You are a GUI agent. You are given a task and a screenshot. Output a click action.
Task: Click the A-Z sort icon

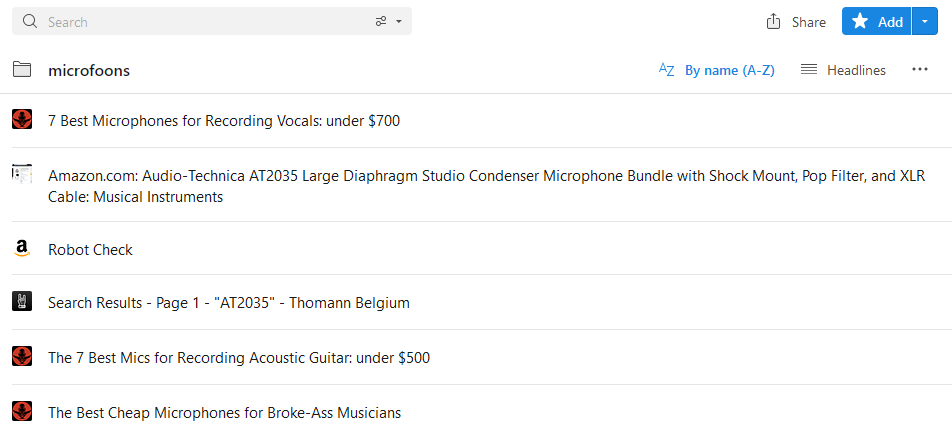667,70
